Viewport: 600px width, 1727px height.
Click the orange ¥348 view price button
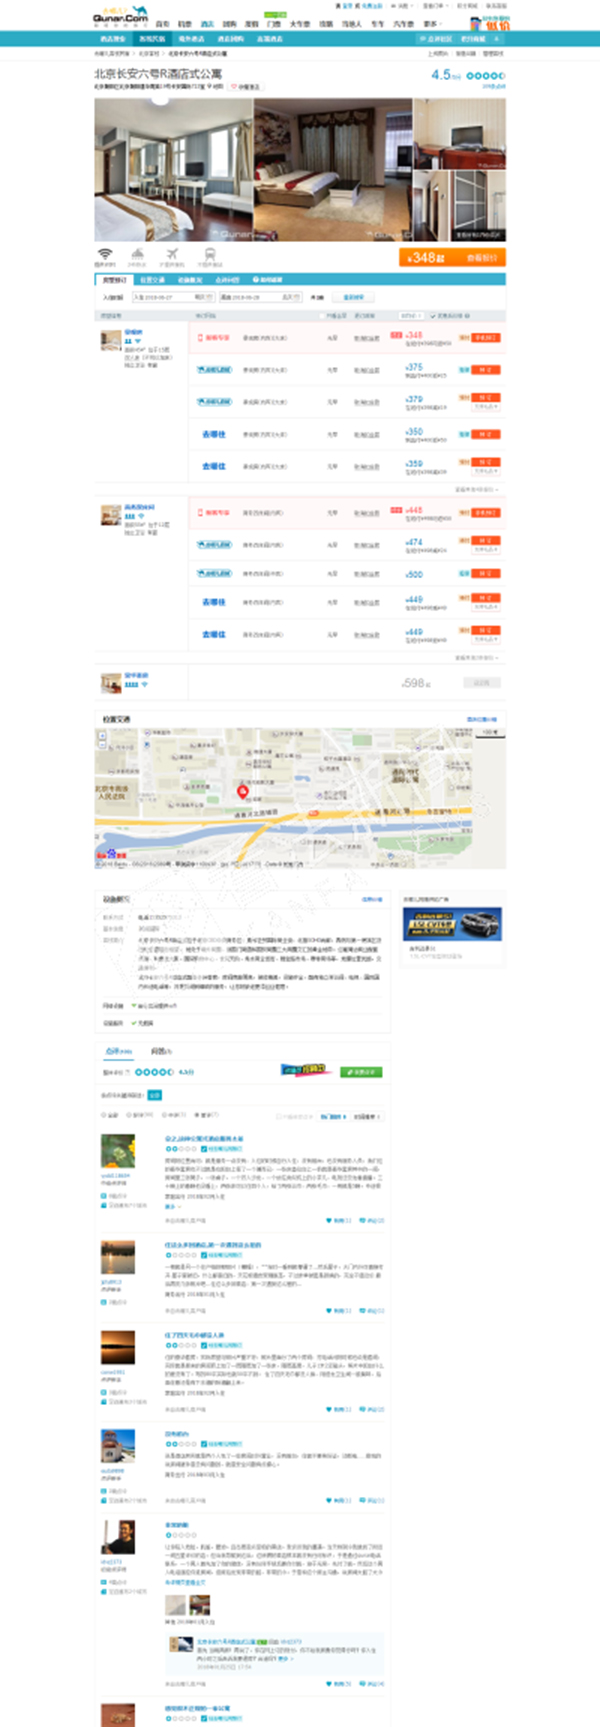point(452,258)
